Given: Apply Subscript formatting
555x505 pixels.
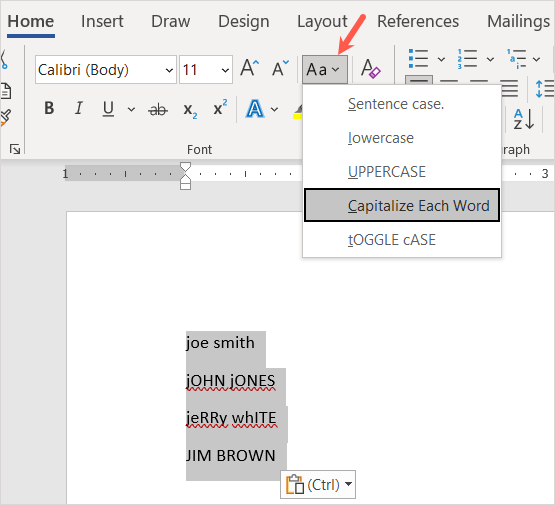Looking at the screenshot, I should 190,110.
